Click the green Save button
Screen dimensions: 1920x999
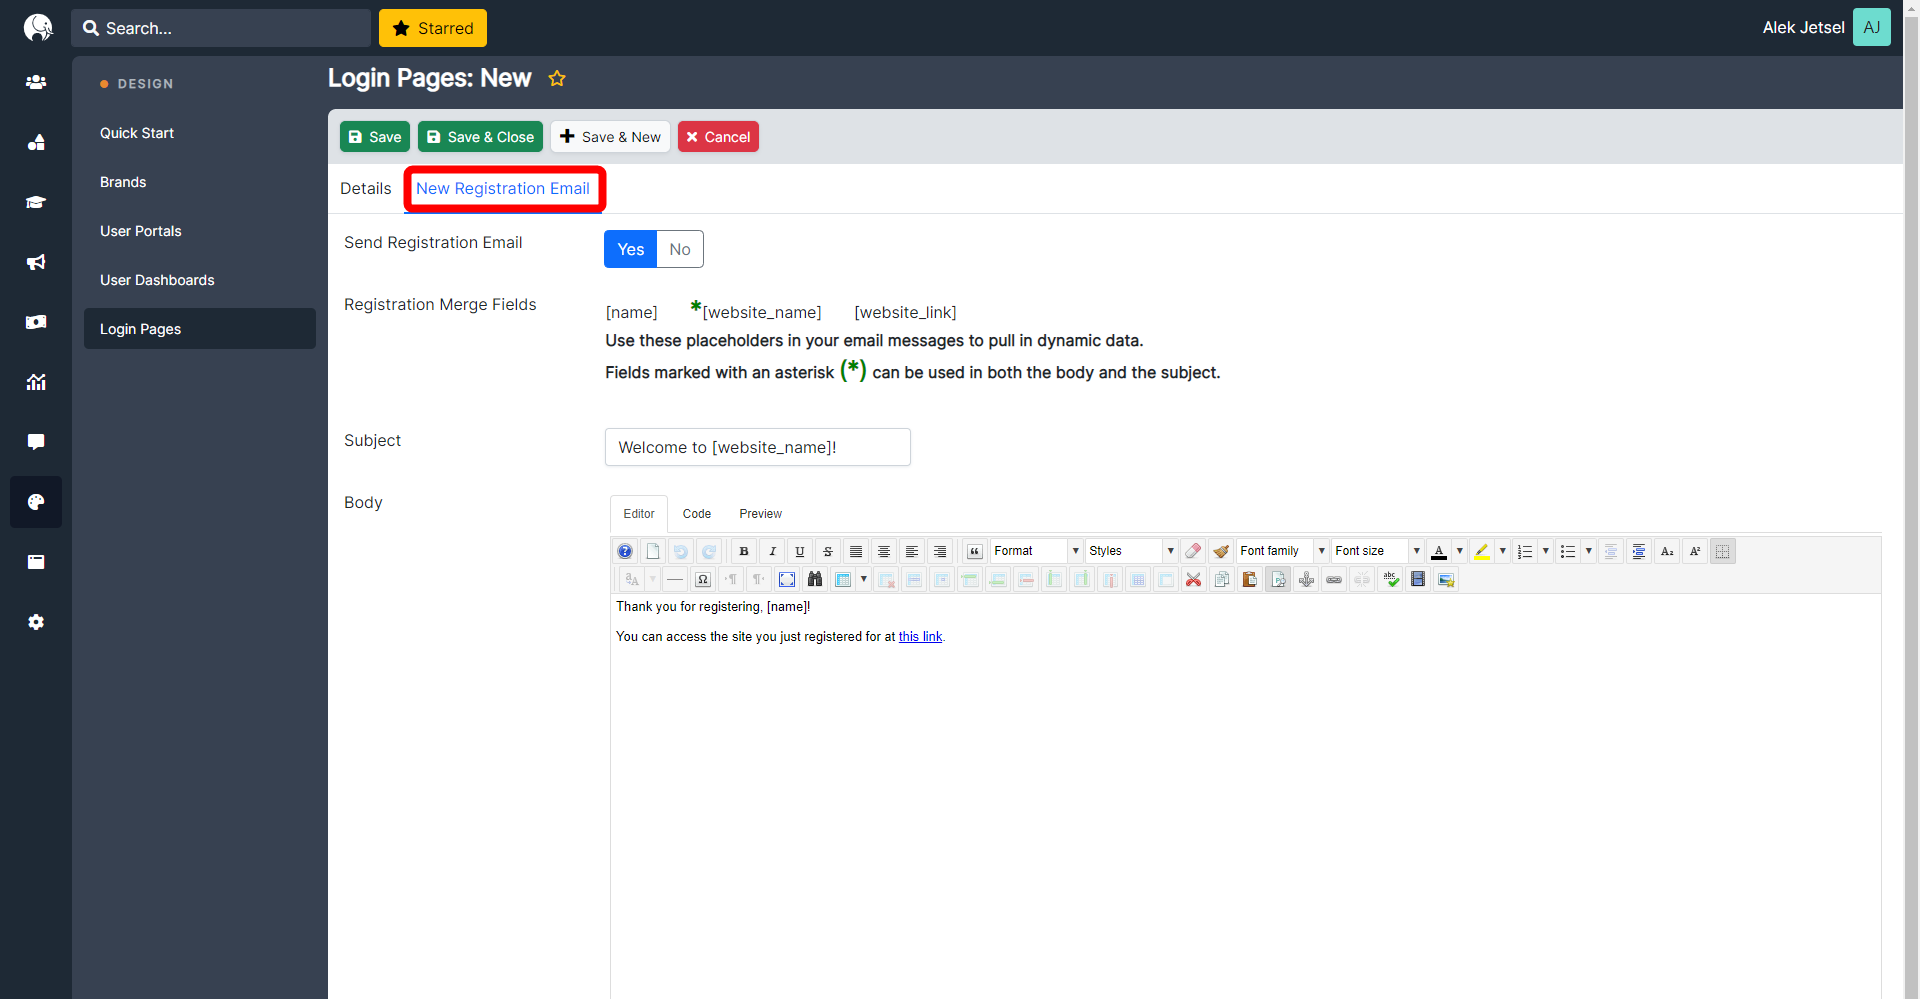click(375, 137)
